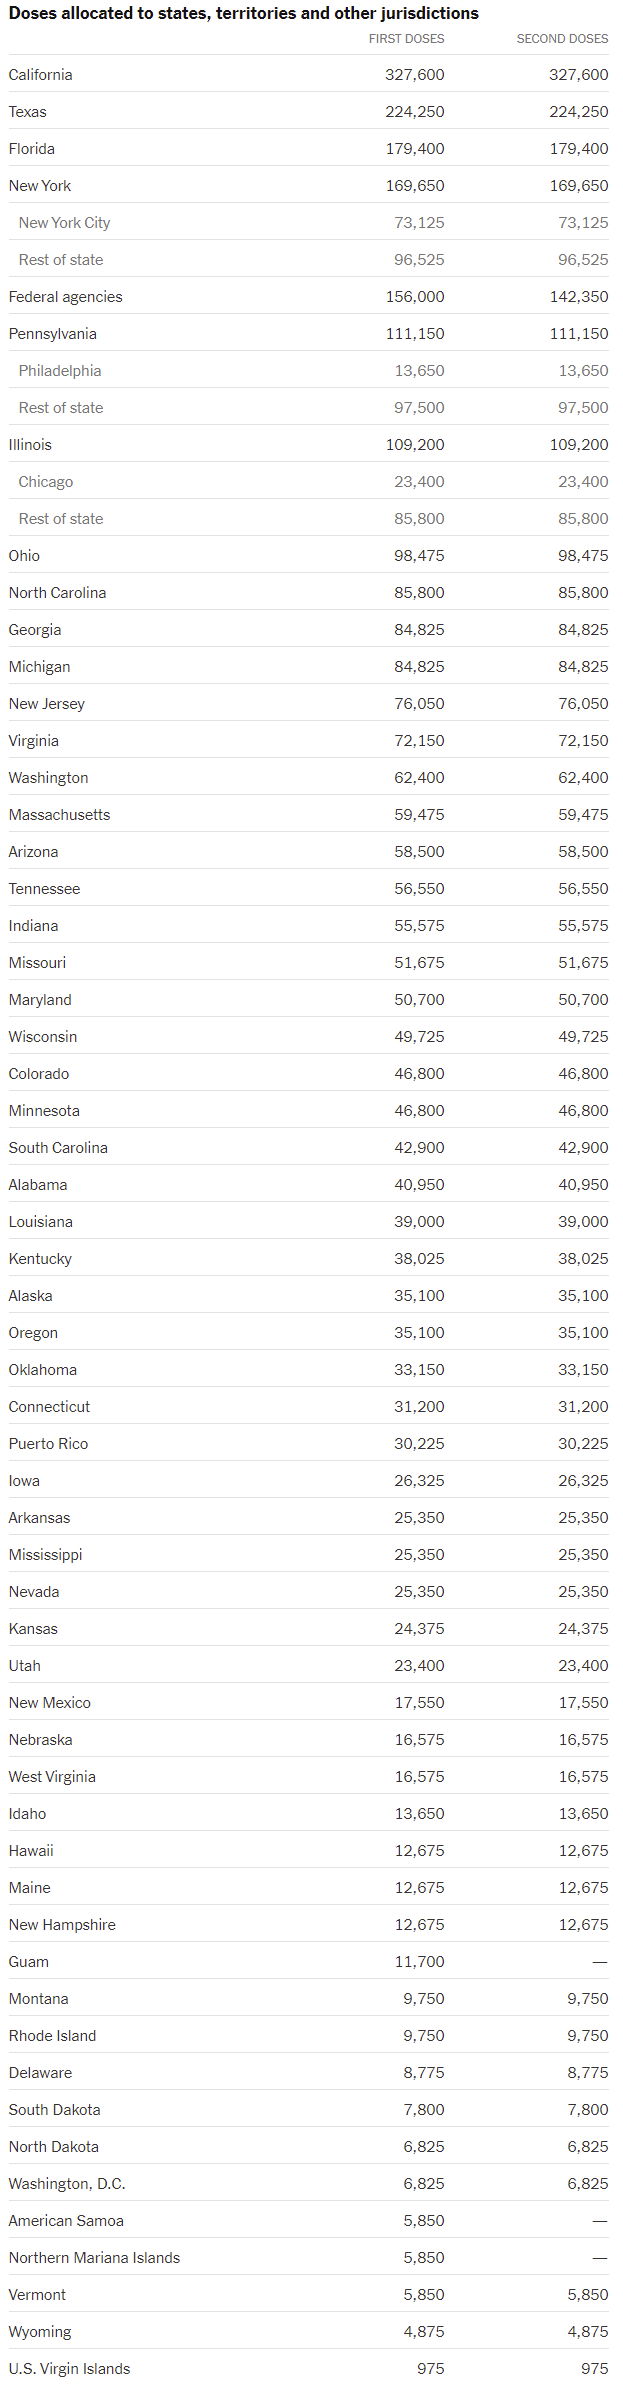Select the New York City sub-row
623x2384 pixels.
coord(64,223)
